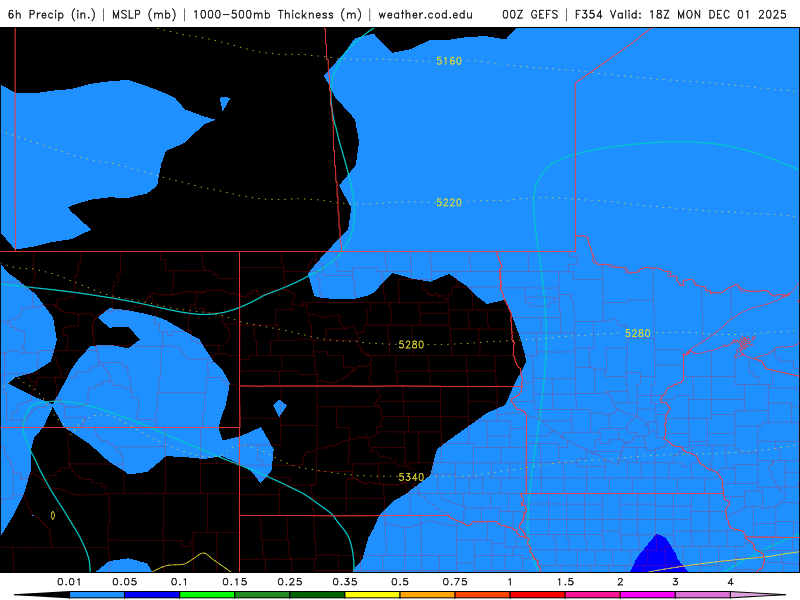Image resolution: width=800 pixels, height=600 pixels.
Task: Click the 0.15 legend value
Action: (x=235, y=582)
